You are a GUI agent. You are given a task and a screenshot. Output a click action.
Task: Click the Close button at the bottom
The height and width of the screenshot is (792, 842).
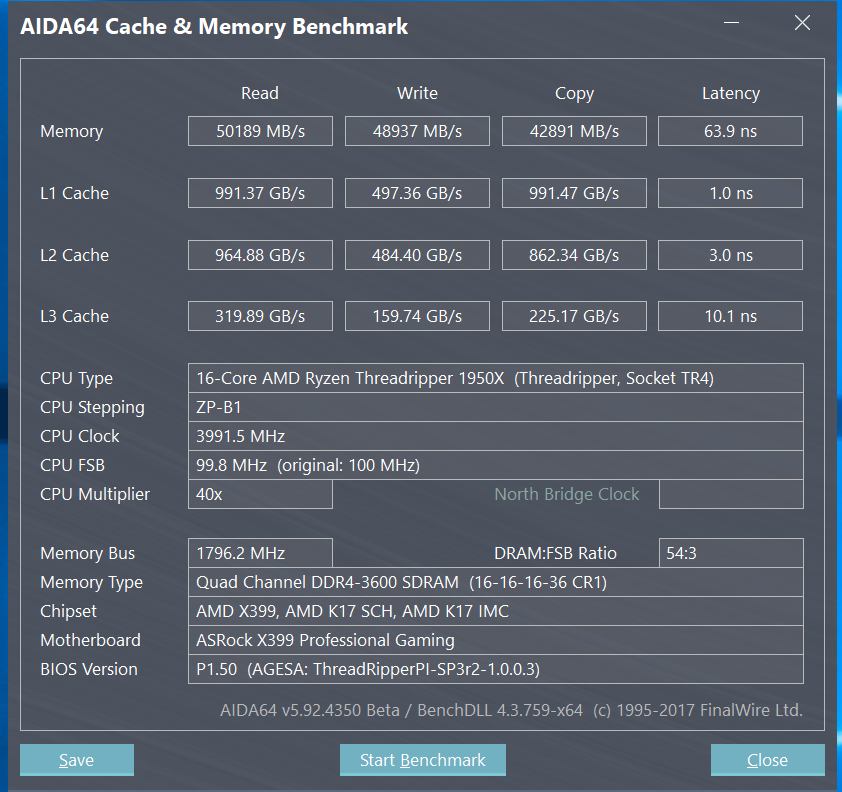(767, 760)
